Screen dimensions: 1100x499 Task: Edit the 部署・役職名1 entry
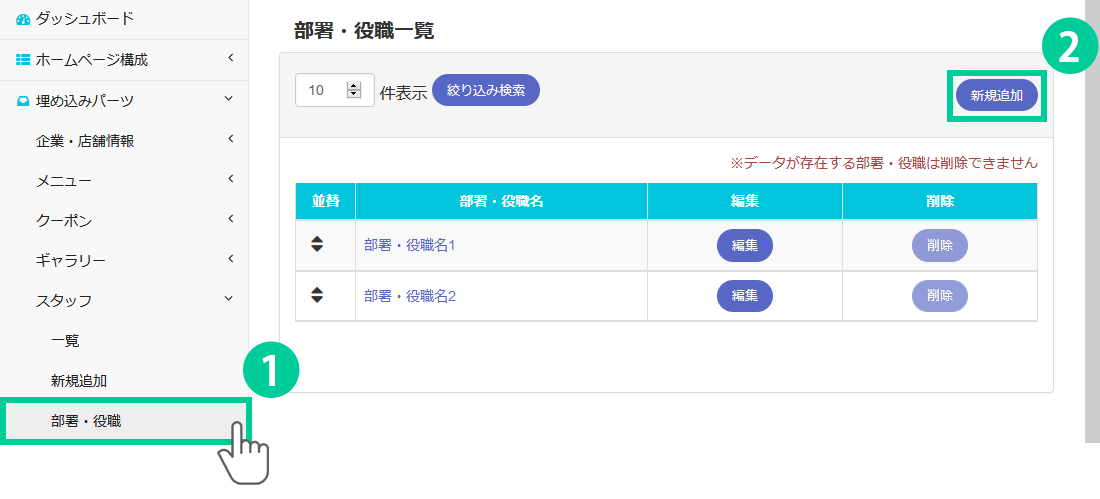click(x=744, y=245)
